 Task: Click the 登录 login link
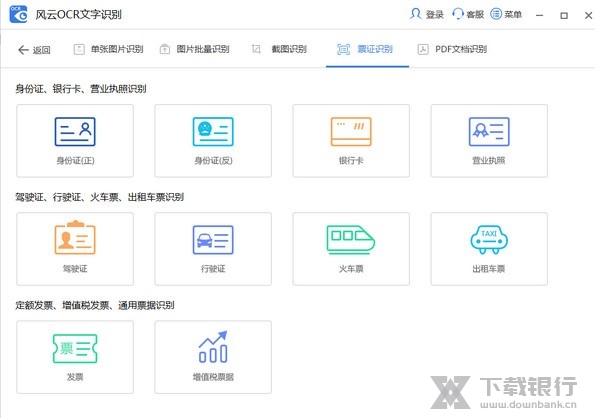434,14
